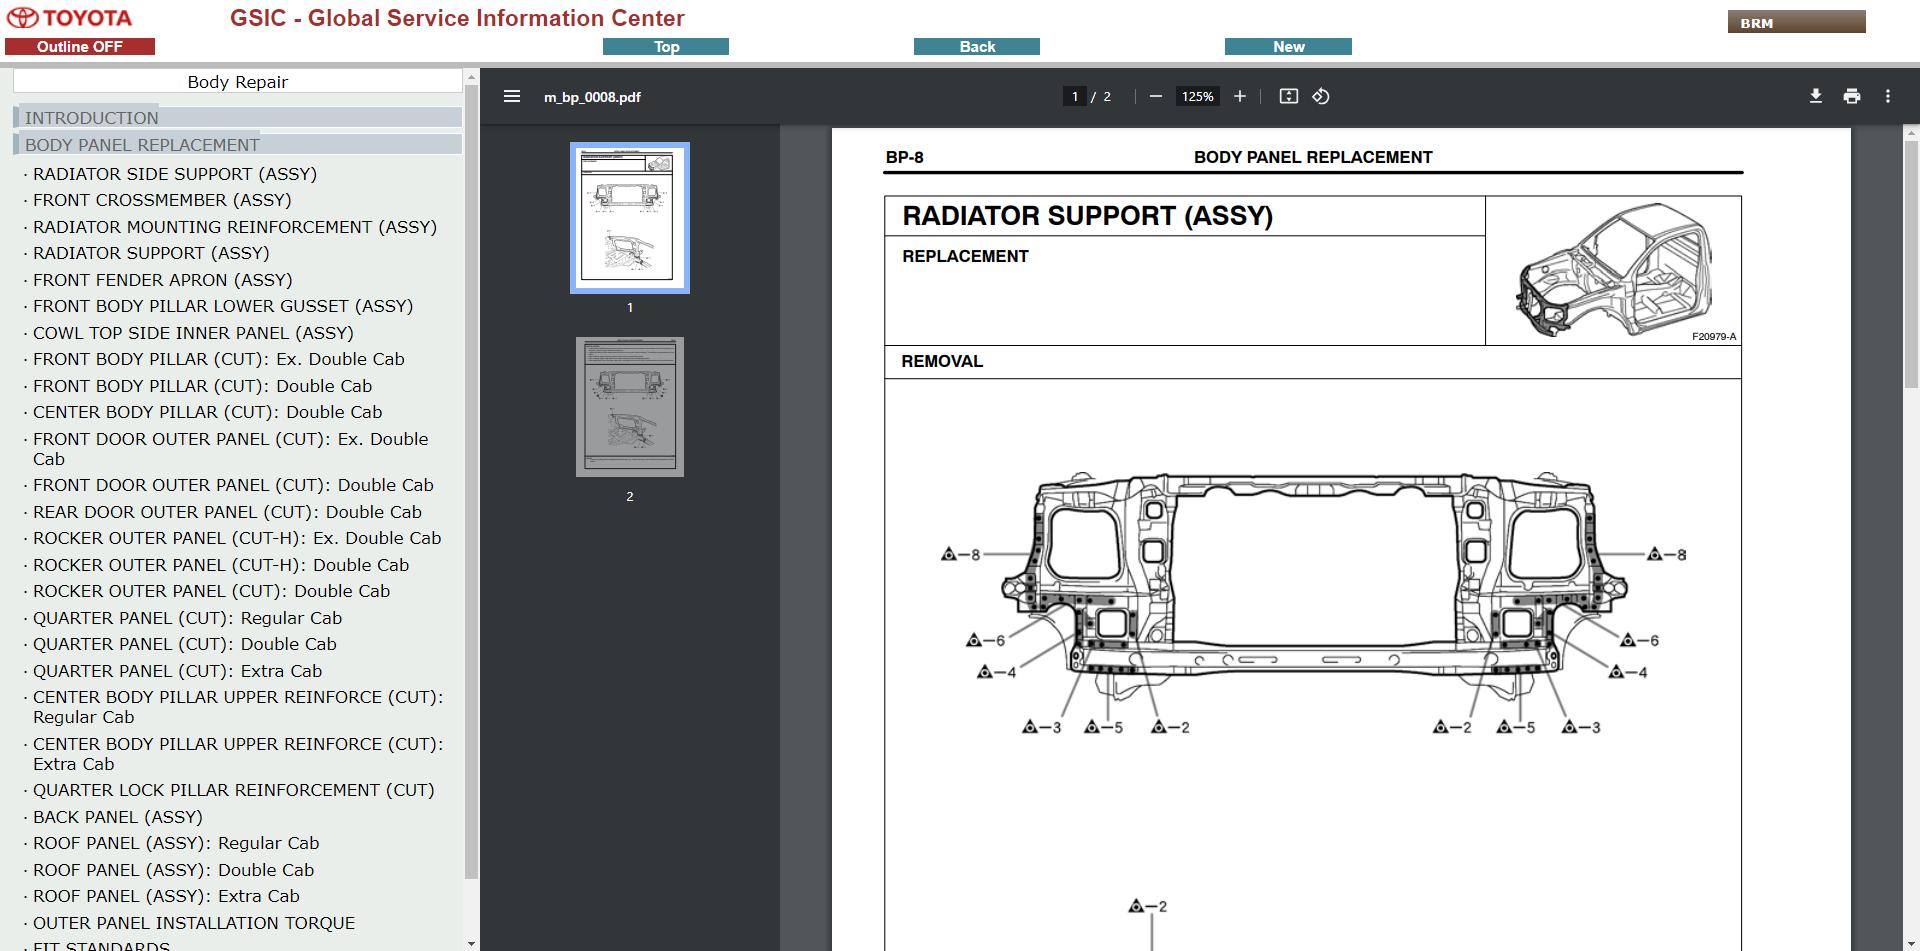Open QUARTER PANEL (CUT): Double Cab
The image size is (1920, 951).
coord(185,644)
